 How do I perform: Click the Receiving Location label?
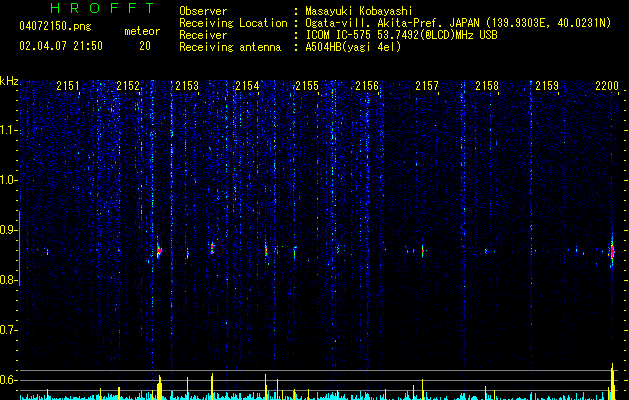pyautogui.click(x=233, y=23)
